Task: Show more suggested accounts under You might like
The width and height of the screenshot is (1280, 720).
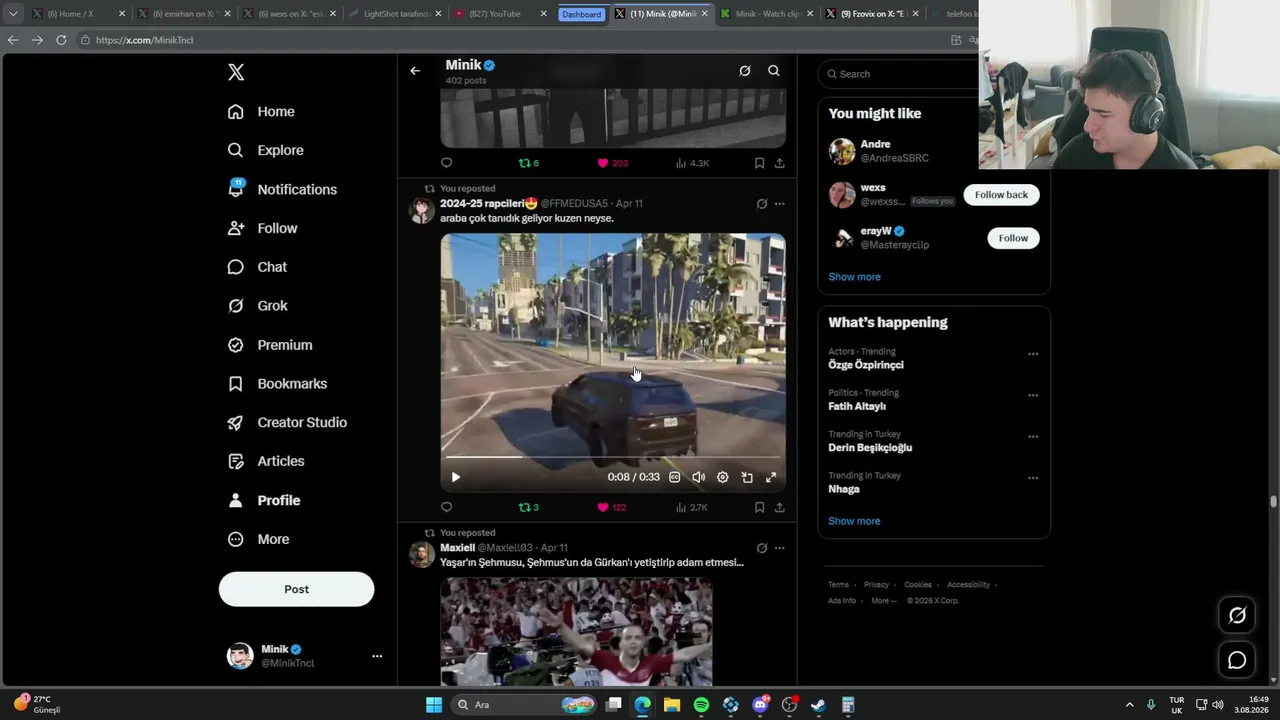Action: point(854,277)
